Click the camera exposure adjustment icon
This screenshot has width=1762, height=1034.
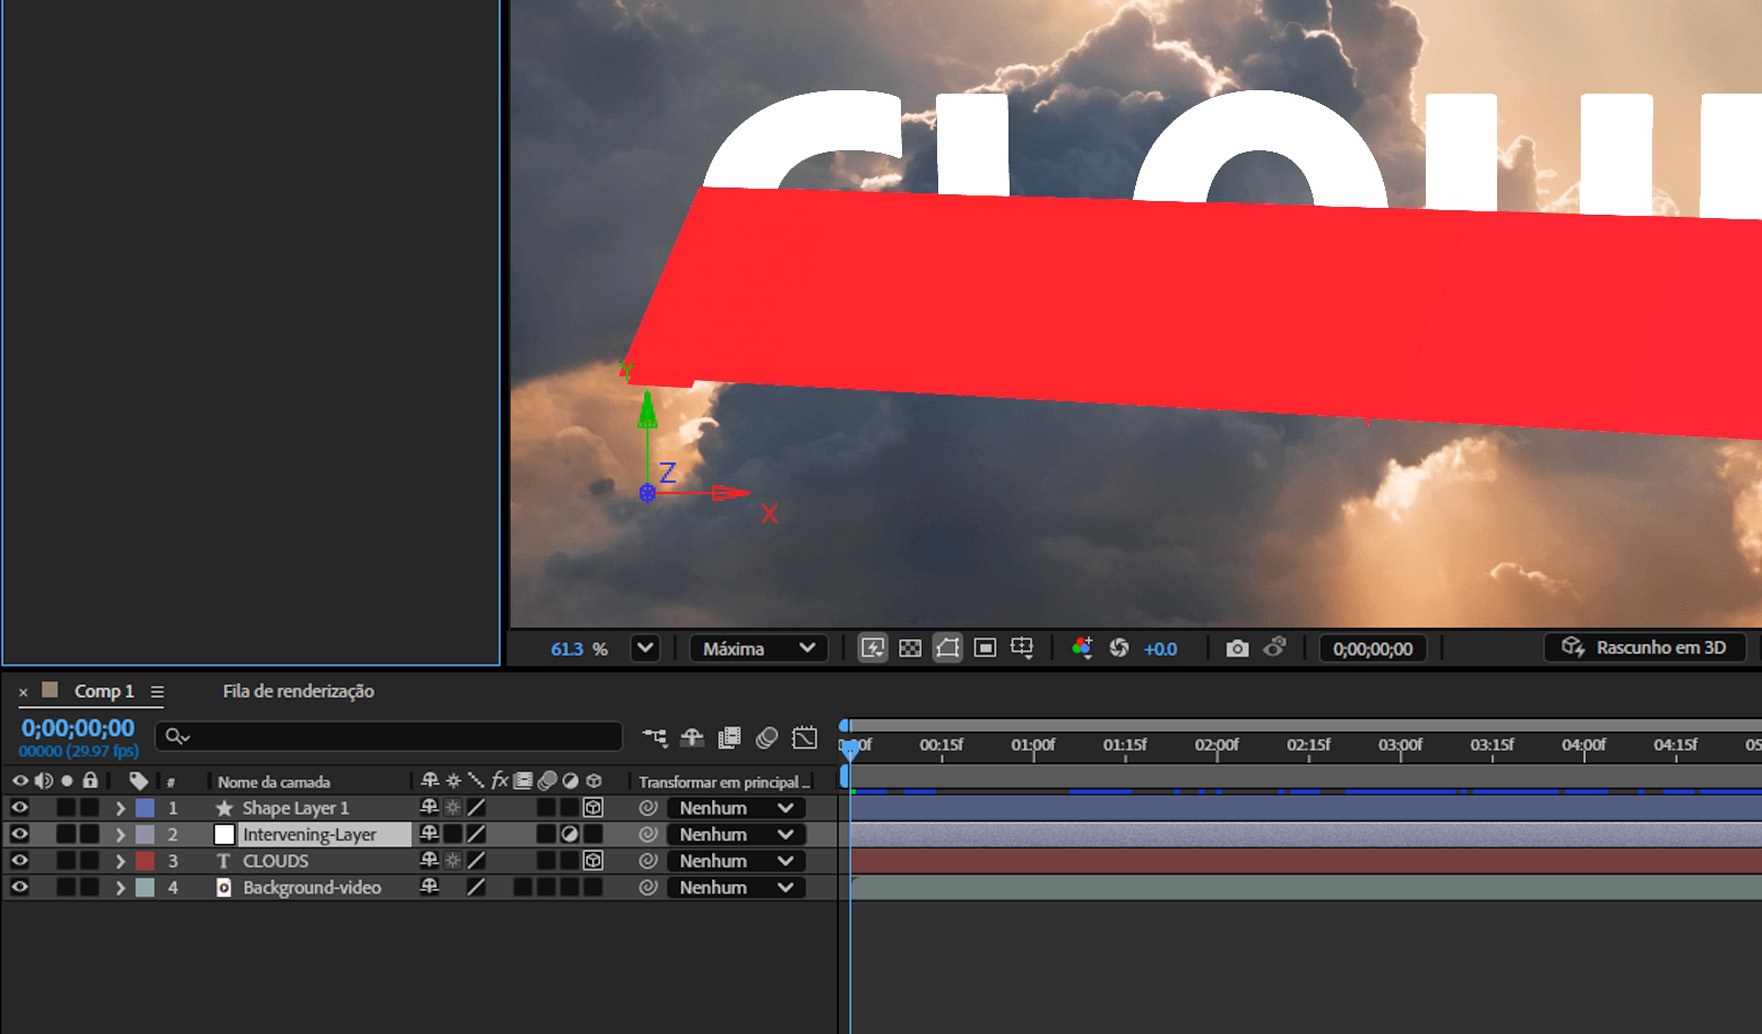[1121, 648]
